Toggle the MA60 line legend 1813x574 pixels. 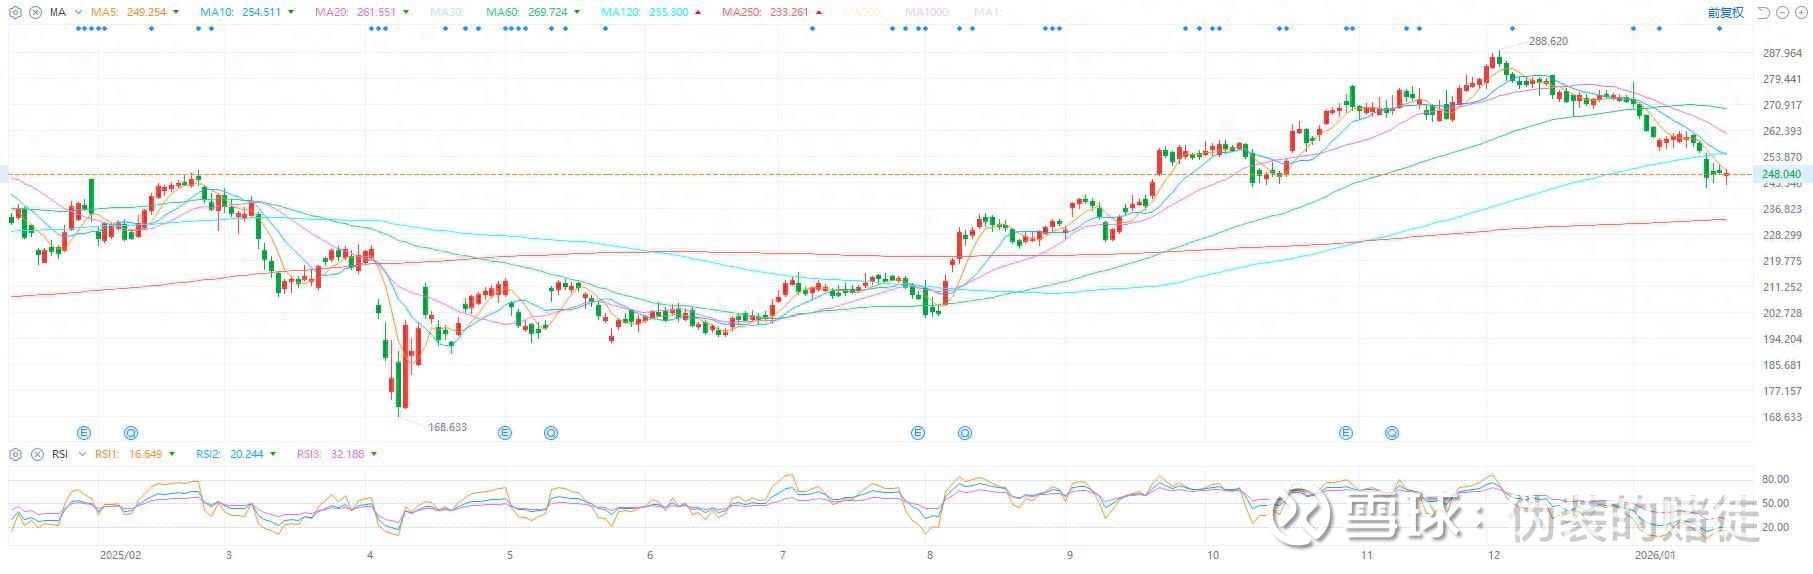click(504, 12)
